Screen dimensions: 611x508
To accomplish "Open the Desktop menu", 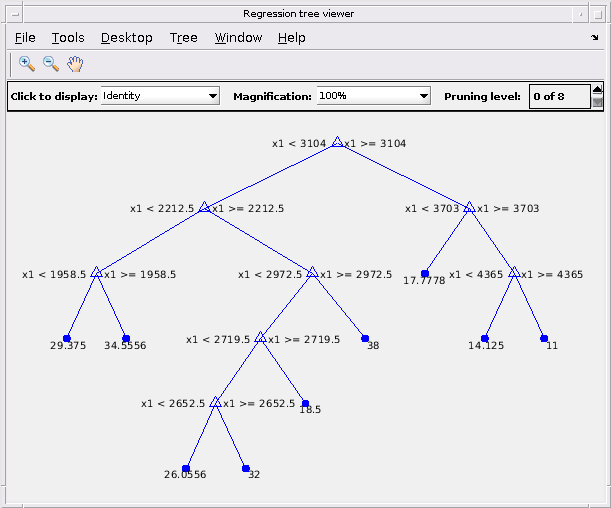I will click(x=127, y=38).
